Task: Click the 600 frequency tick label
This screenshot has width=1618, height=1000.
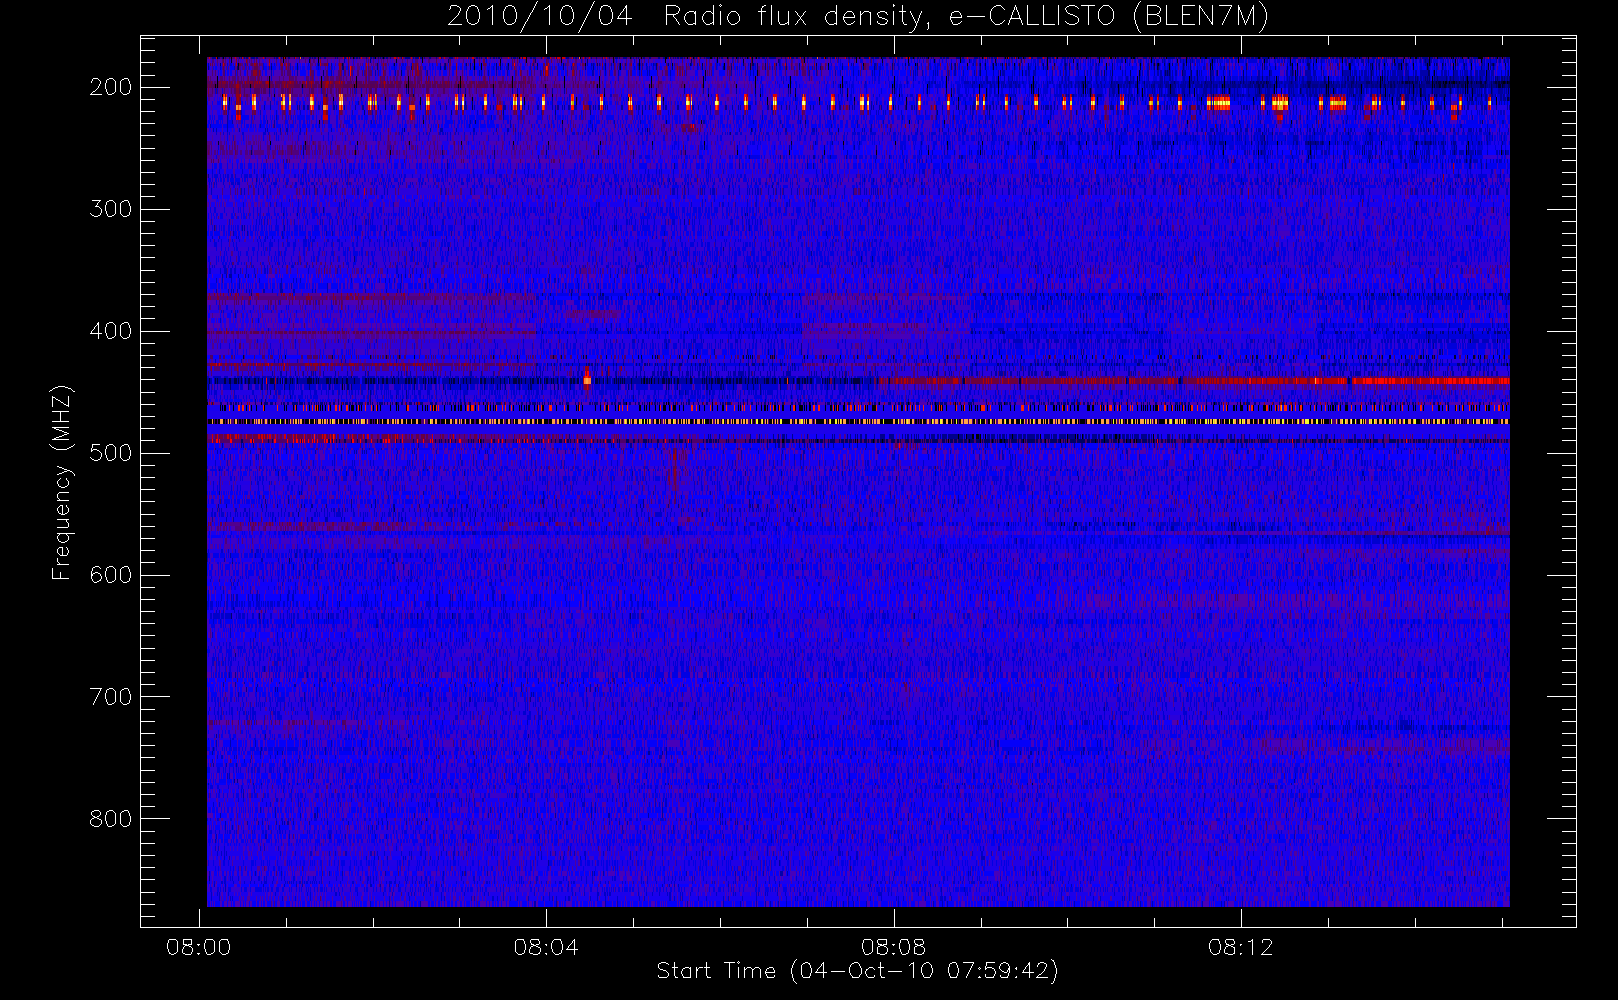Action: (111, 575)
